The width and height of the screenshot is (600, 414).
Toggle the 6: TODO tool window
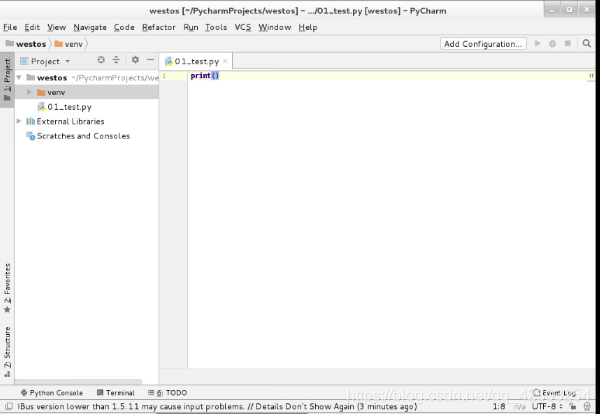pyautogui.click(x=167, y=393)
